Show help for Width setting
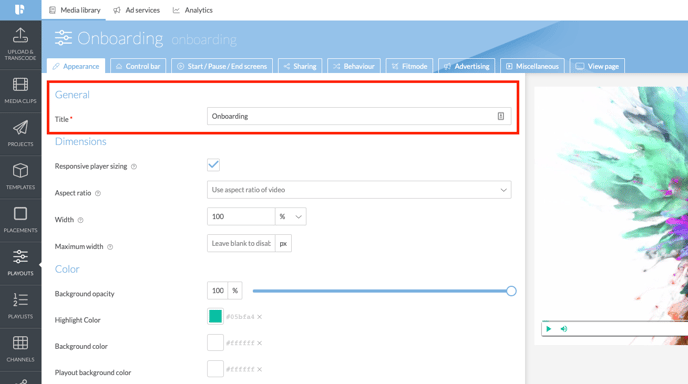688x384 pixels. coord(80,220)
